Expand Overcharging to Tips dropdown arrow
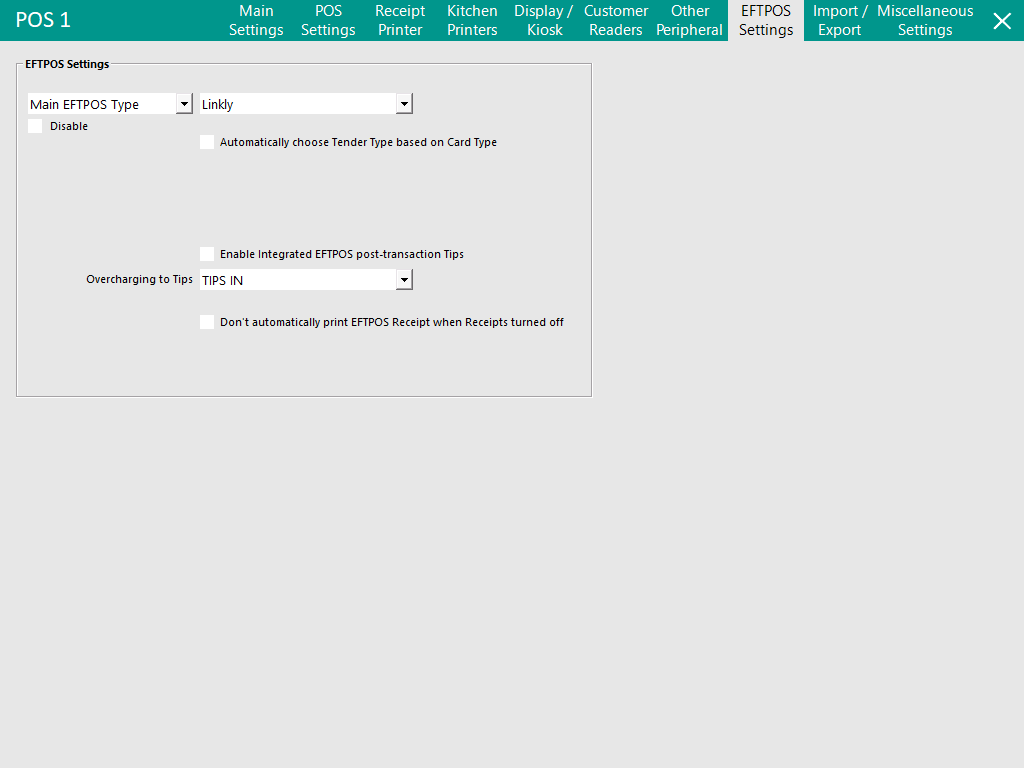The image size is (1024, 768). pos(404,280)
